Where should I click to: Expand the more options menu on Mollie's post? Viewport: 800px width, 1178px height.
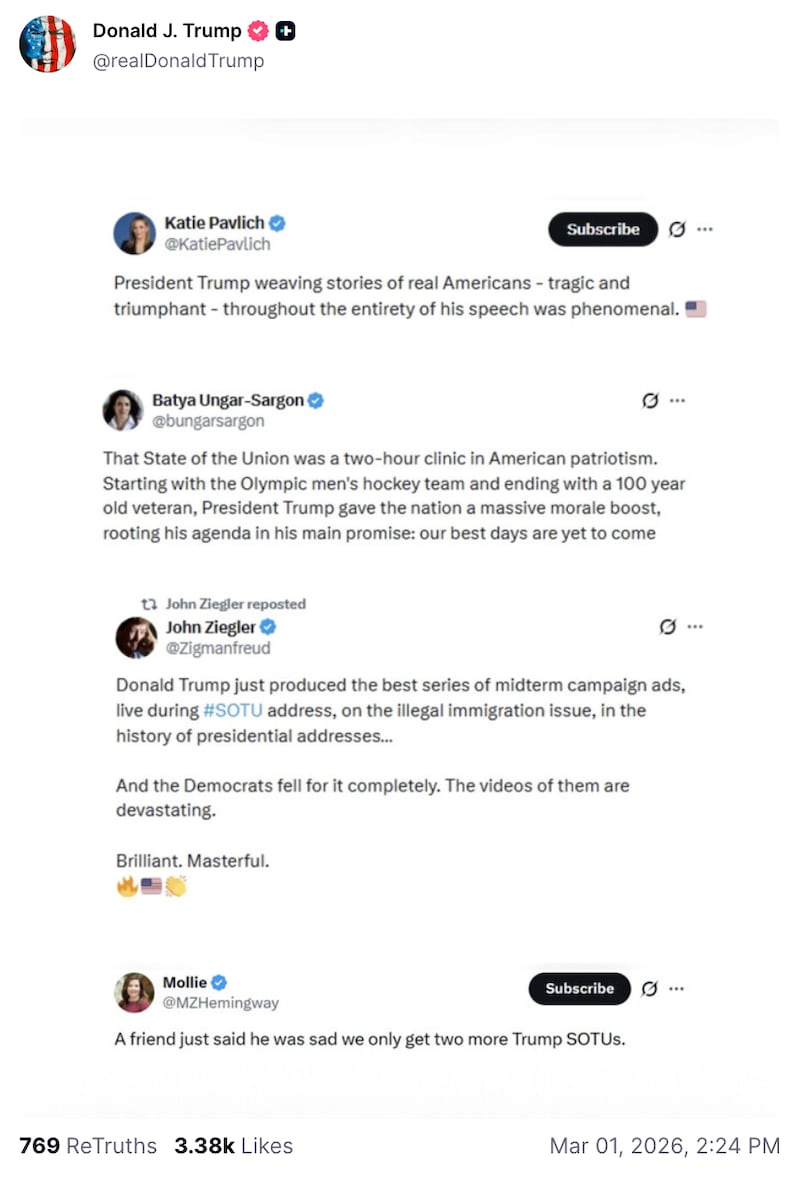click(677, 988)
